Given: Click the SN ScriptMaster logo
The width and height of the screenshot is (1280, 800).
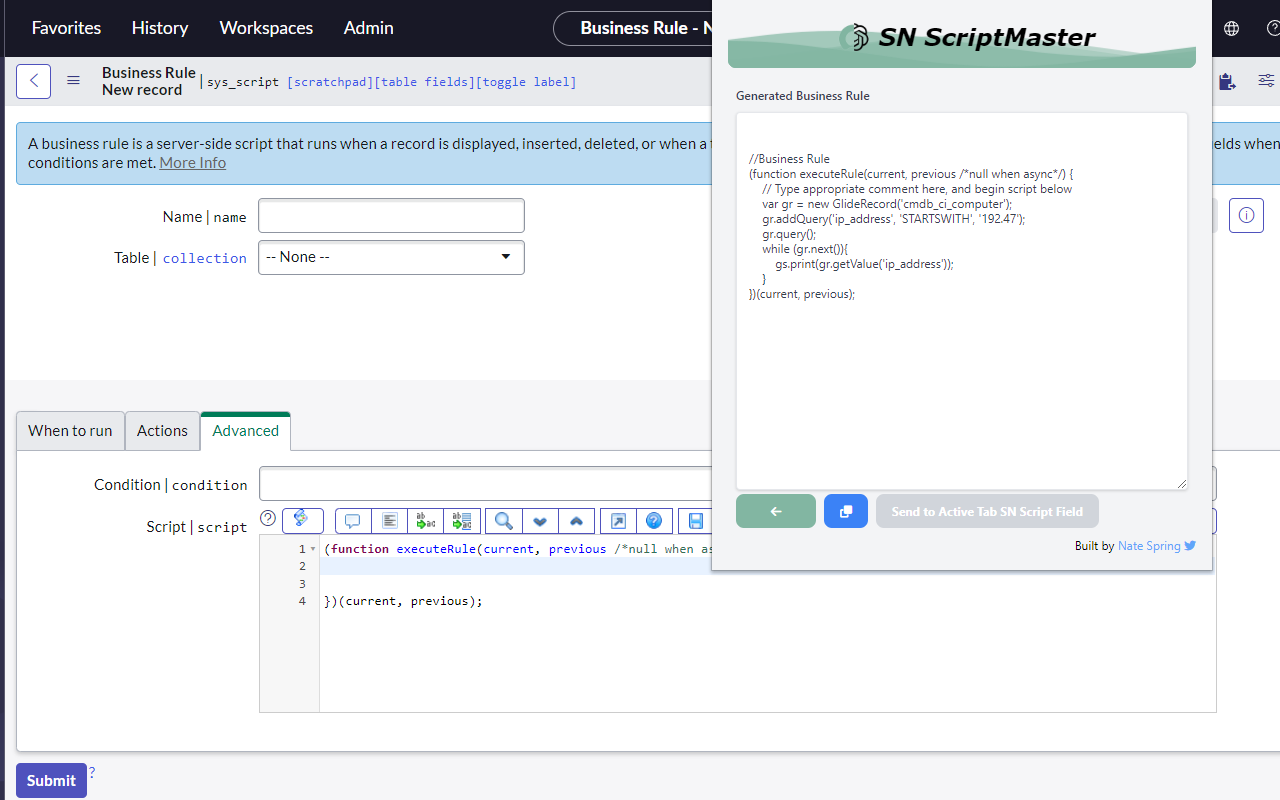Looking at the screenshot, I should [966, 38].
